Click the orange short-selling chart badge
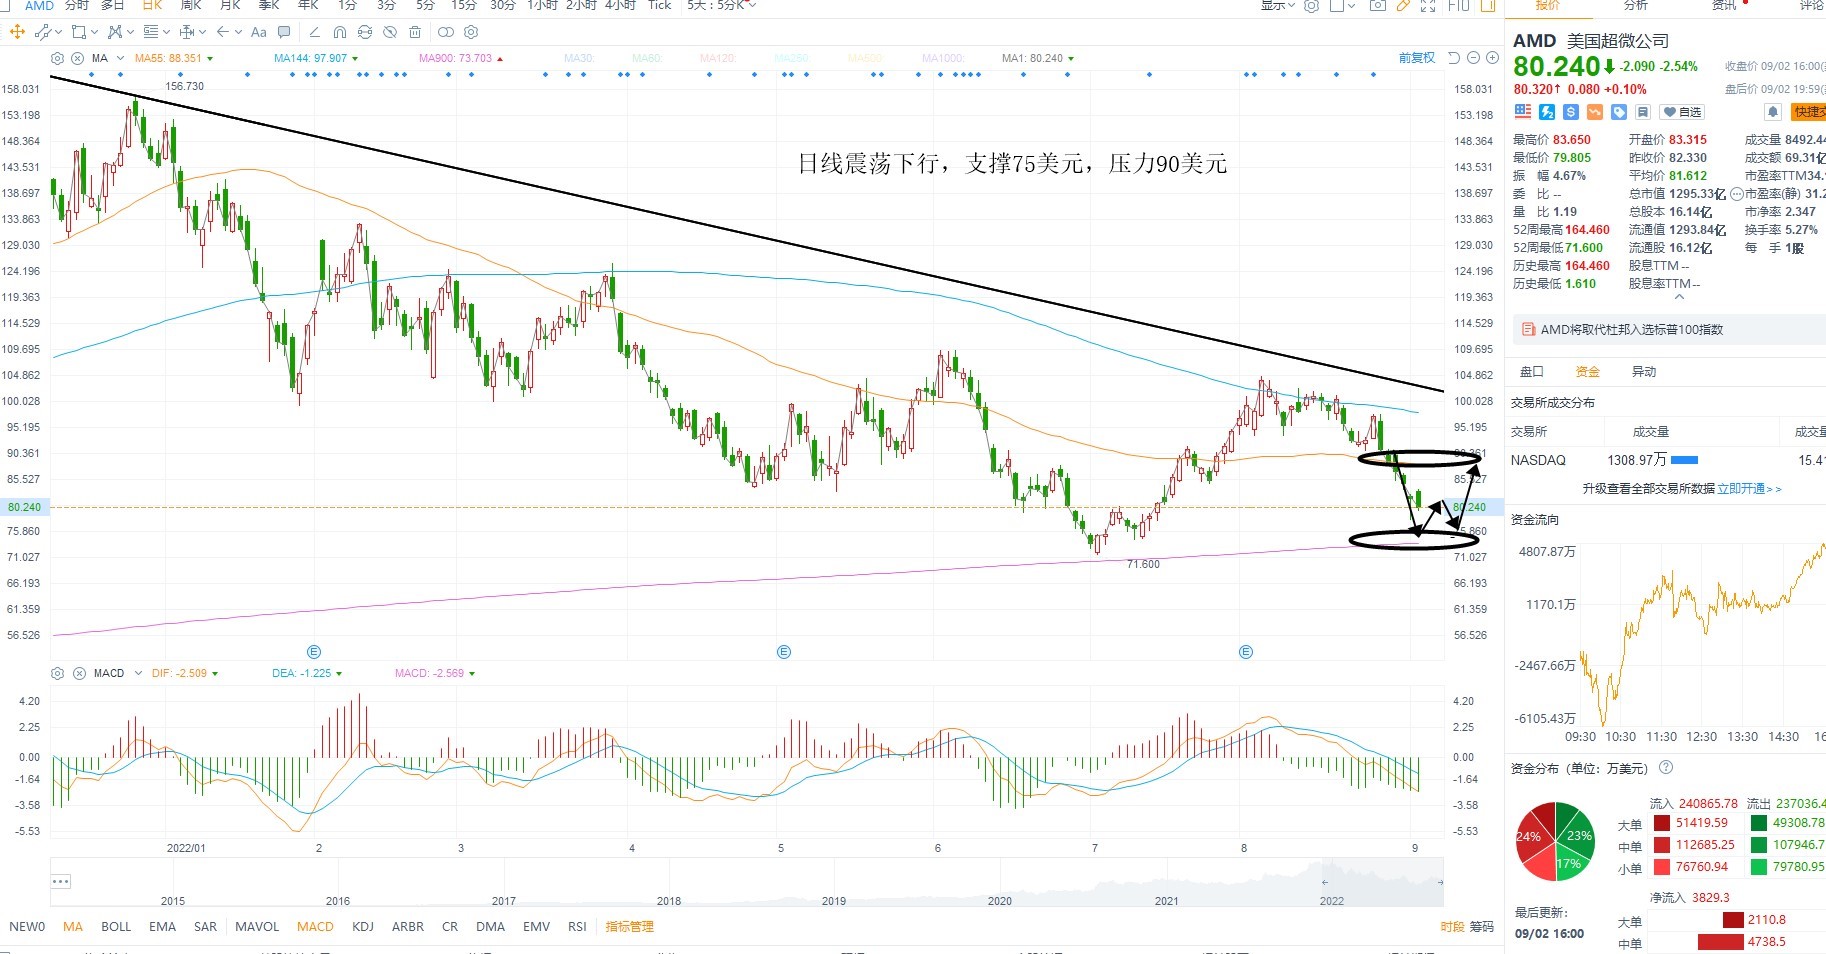Viewport: 1826px width, 954px height. (1595, 112)
